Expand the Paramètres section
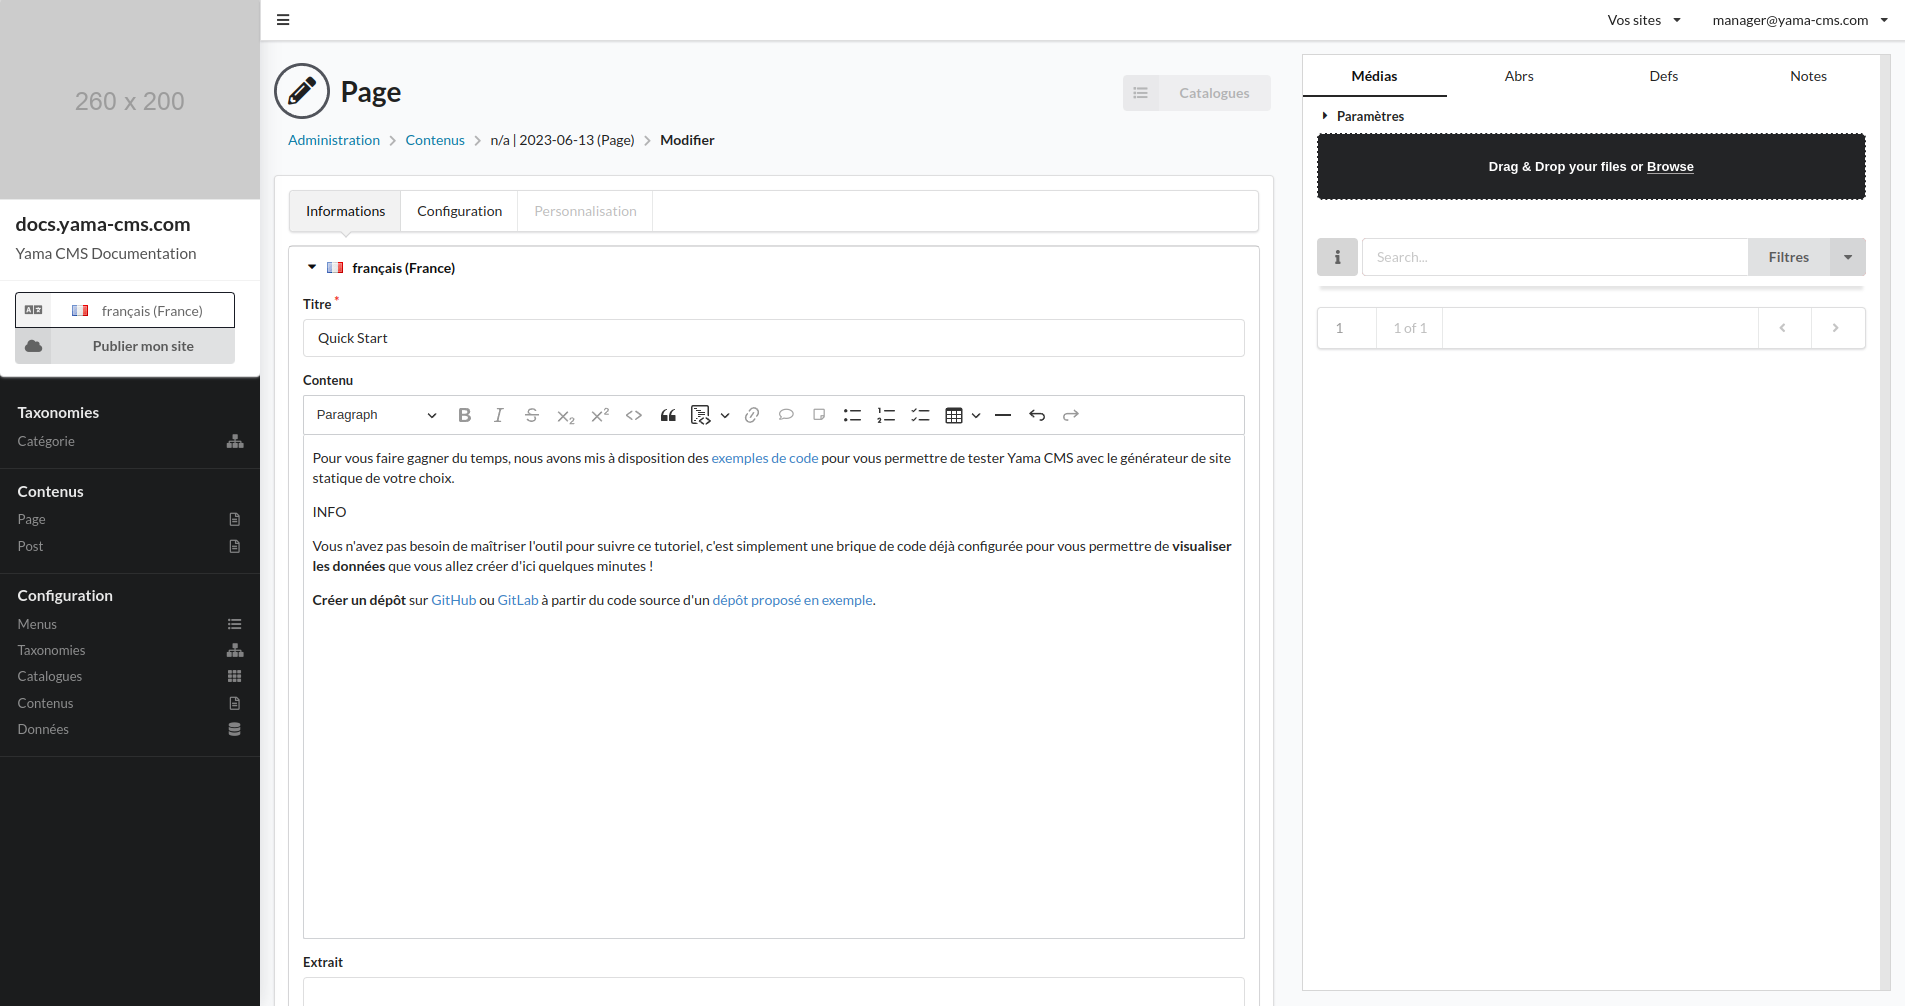1905x1006 pixels. (1369, 116)
